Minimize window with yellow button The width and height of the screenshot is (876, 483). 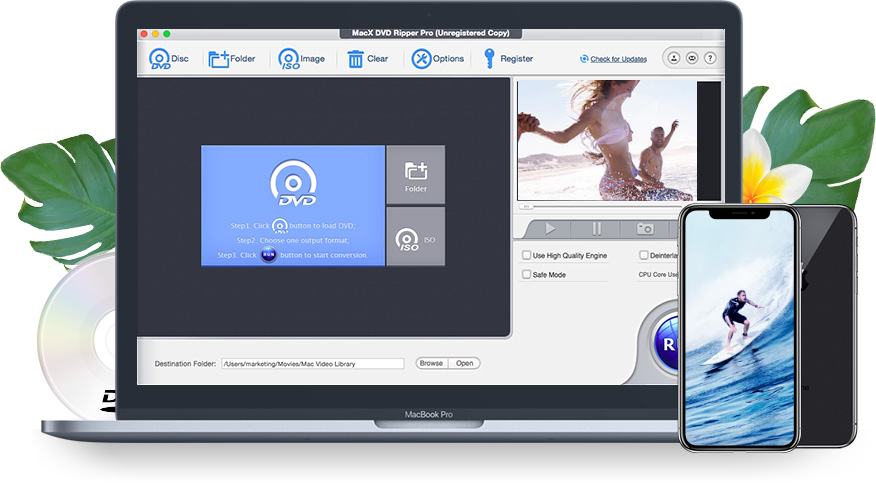155,34
